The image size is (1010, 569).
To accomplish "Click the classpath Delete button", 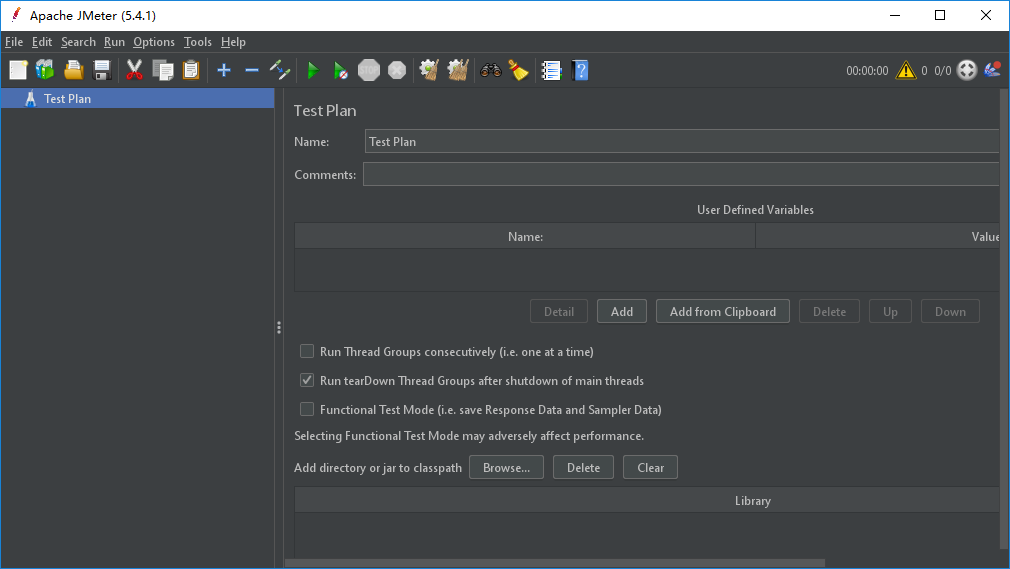I will [583, 467].
